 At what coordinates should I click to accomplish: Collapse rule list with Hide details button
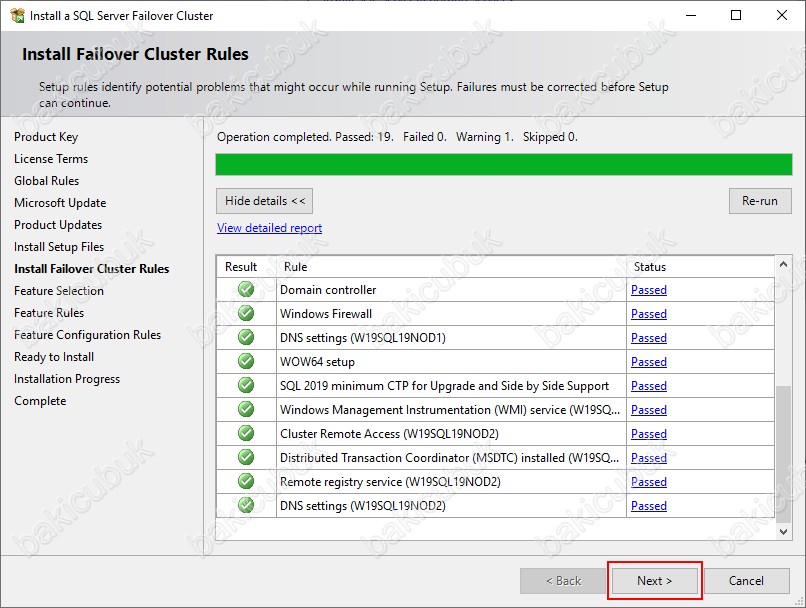coord(264,201)
